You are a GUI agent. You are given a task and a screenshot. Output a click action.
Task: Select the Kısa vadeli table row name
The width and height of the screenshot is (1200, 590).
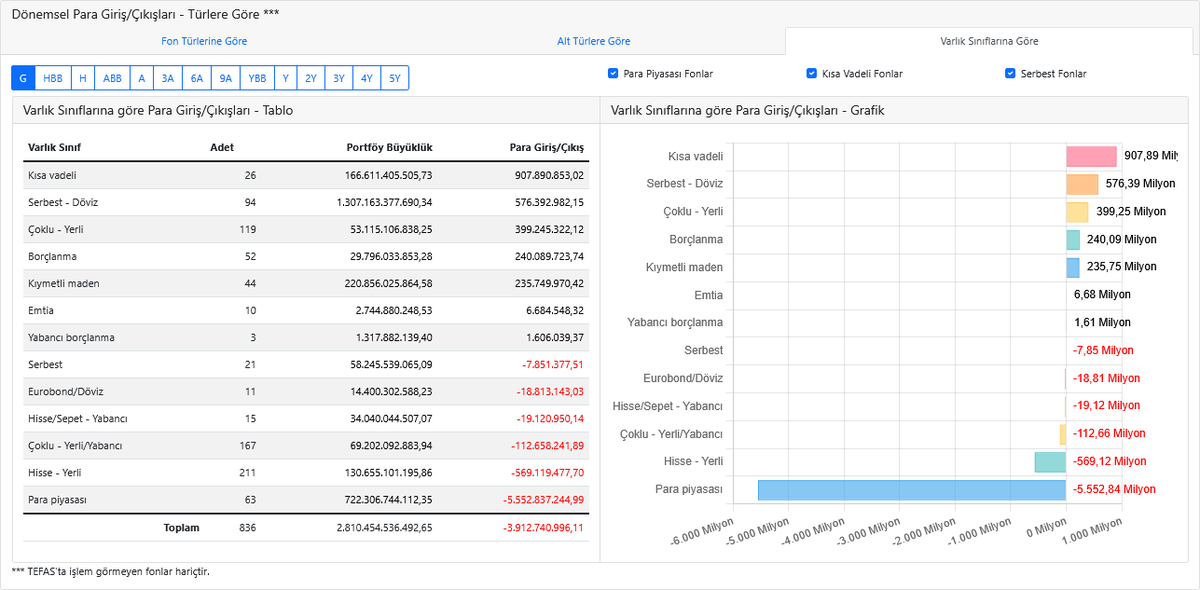click(x=52, y=175)
